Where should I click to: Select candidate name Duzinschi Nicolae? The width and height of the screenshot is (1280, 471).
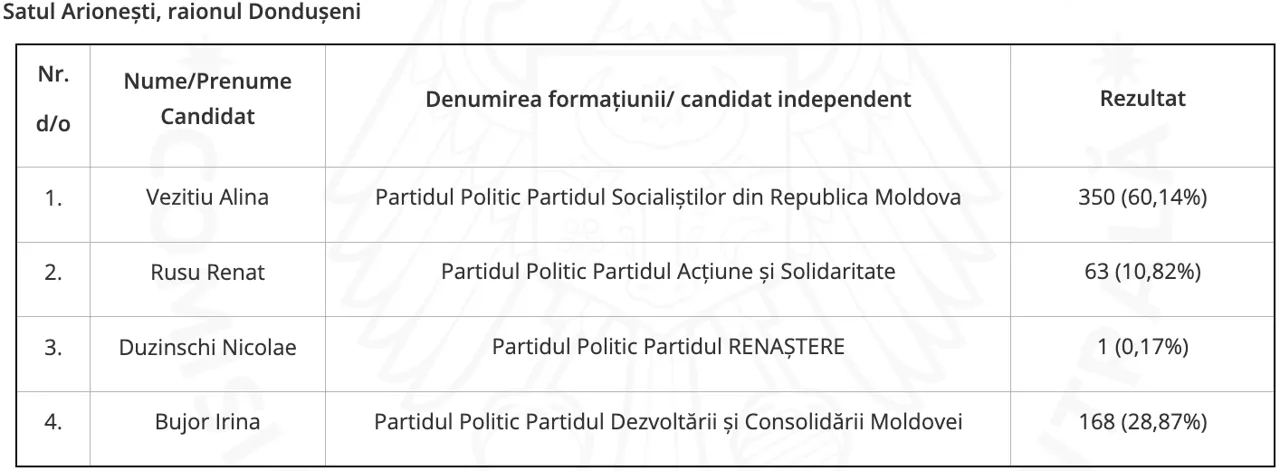207,347
